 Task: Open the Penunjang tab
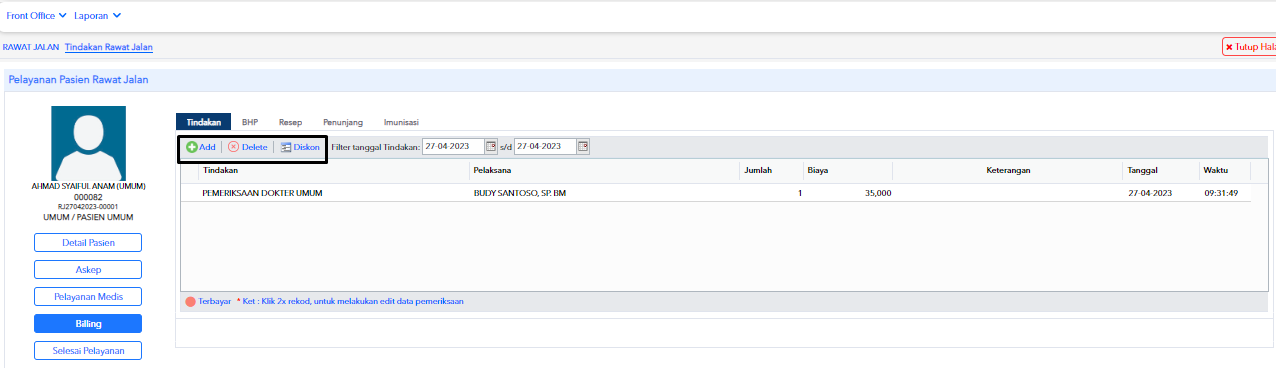click(343, 121)
